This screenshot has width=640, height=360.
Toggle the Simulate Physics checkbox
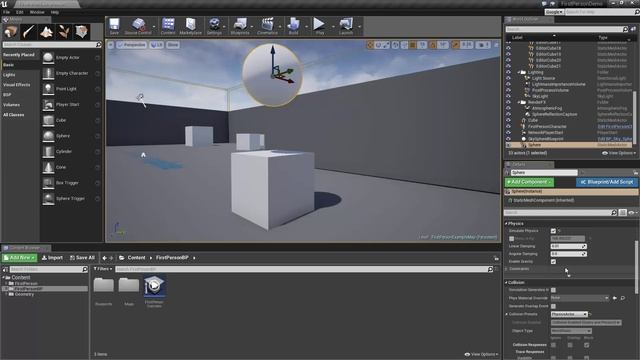pos(553,231)
